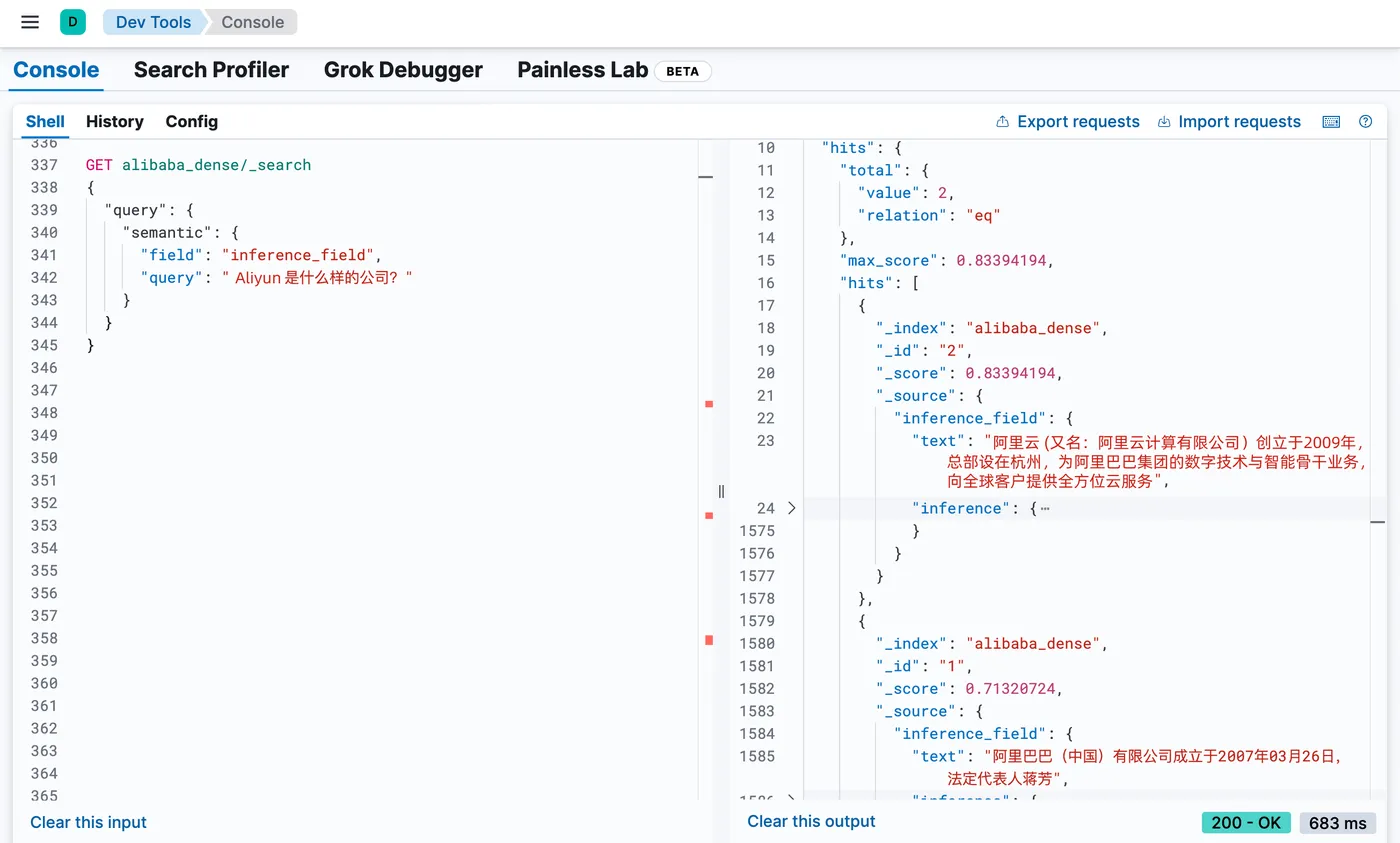
Task: Switch to the Console tab
Action: pos(56,70)
